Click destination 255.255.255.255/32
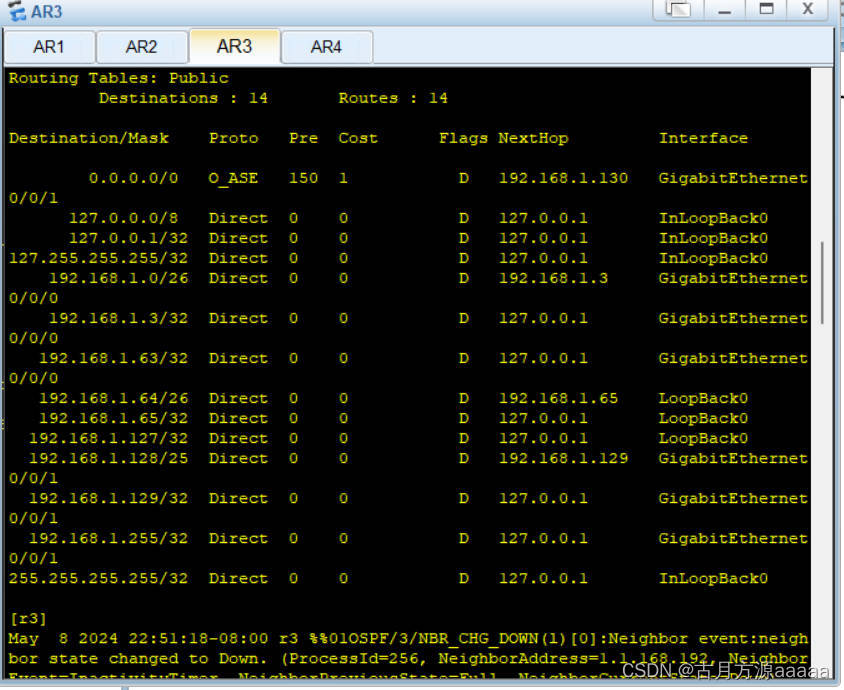This screenshot has width=844, height=690. [x=99, y=579]
